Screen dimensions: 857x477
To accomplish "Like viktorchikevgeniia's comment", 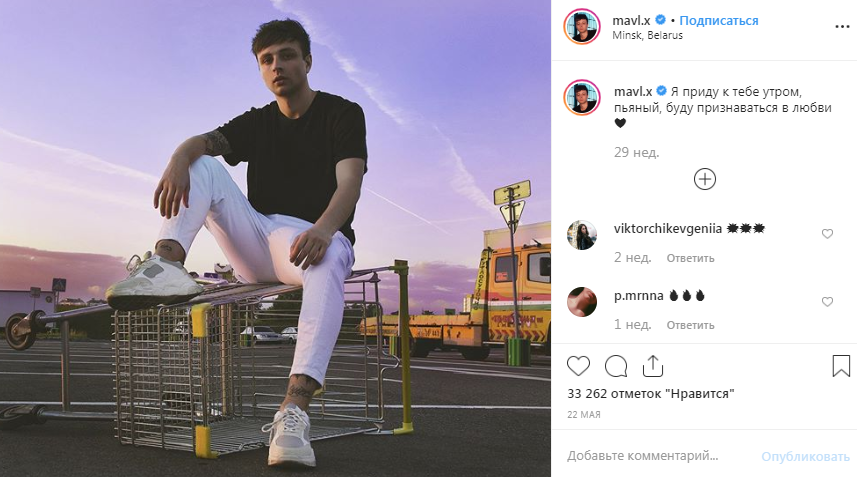I will 827,234.
